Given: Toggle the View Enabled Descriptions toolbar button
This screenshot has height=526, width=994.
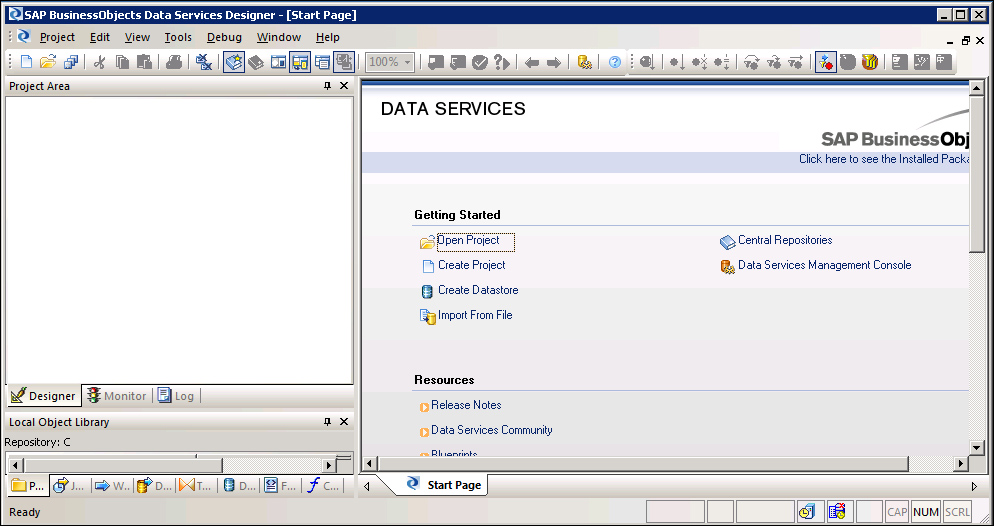Looking at the screenshot, I should click(x=344, y=62).
